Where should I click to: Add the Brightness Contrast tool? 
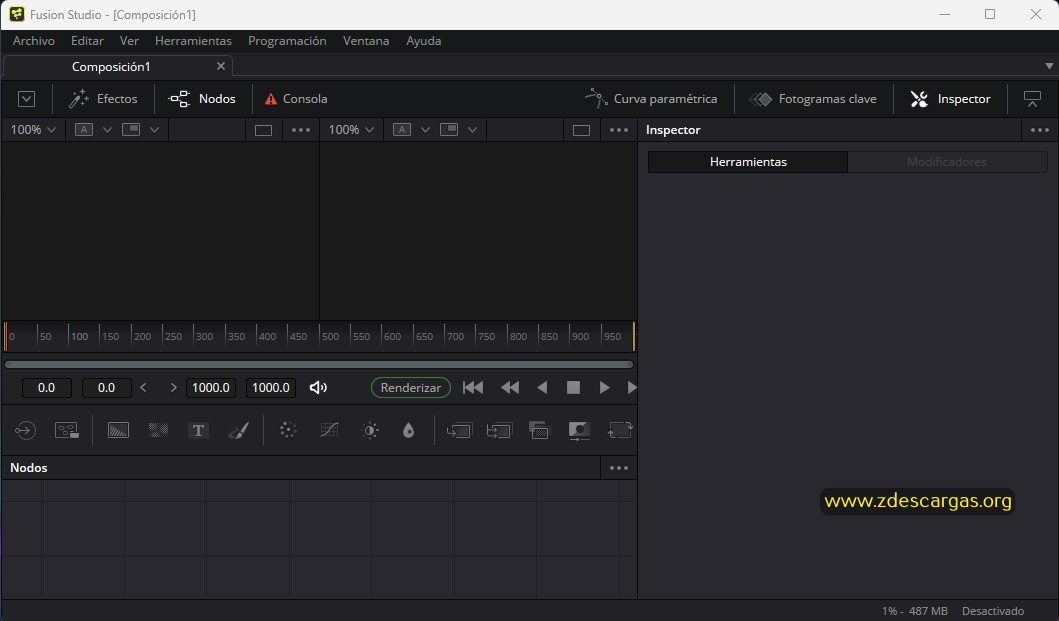(370, 430)
